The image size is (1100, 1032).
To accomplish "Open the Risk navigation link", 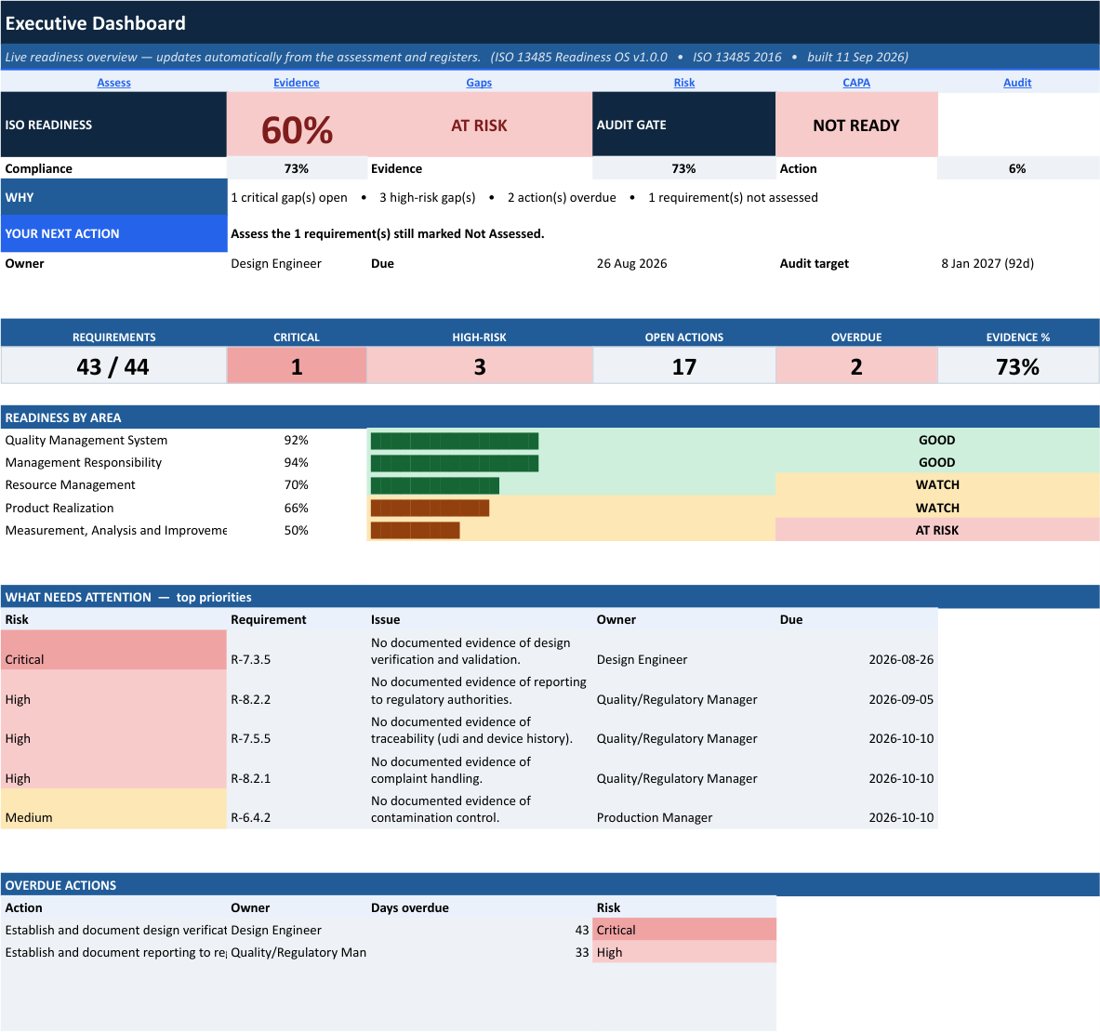I will [684, 83].
